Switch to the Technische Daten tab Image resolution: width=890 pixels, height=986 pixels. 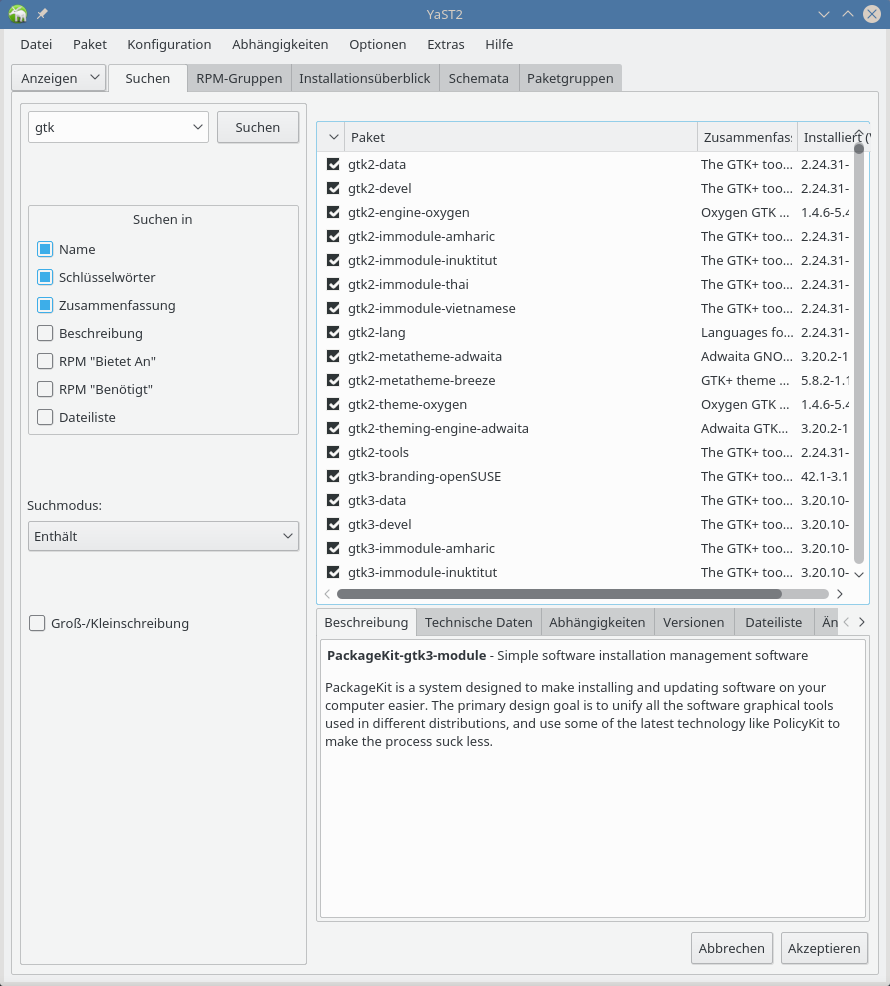pyautogui.click(x=478, y=622)
